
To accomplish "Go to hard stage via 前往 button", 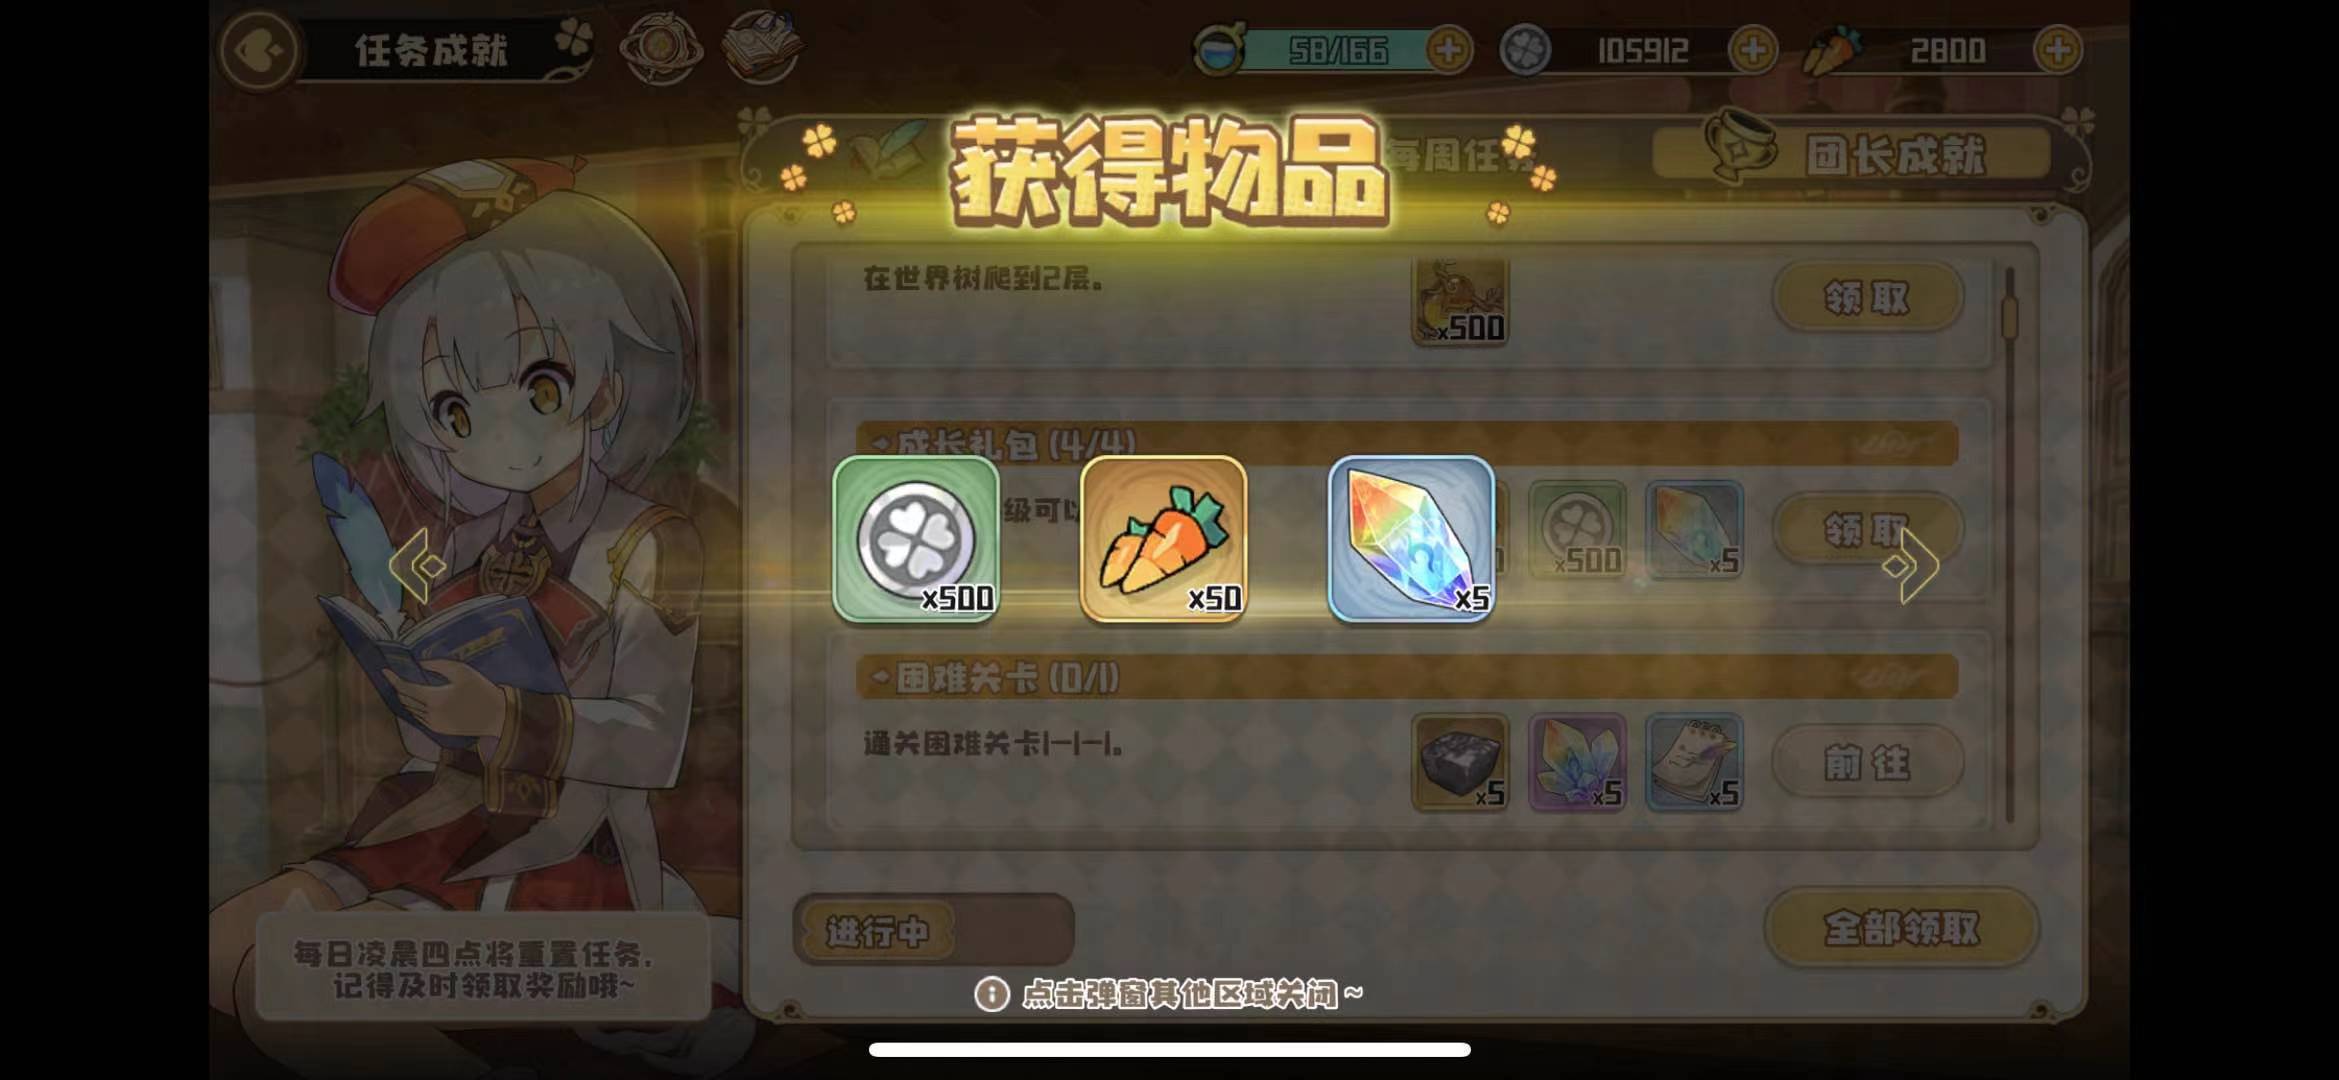I will click(x=1867, y=762).
